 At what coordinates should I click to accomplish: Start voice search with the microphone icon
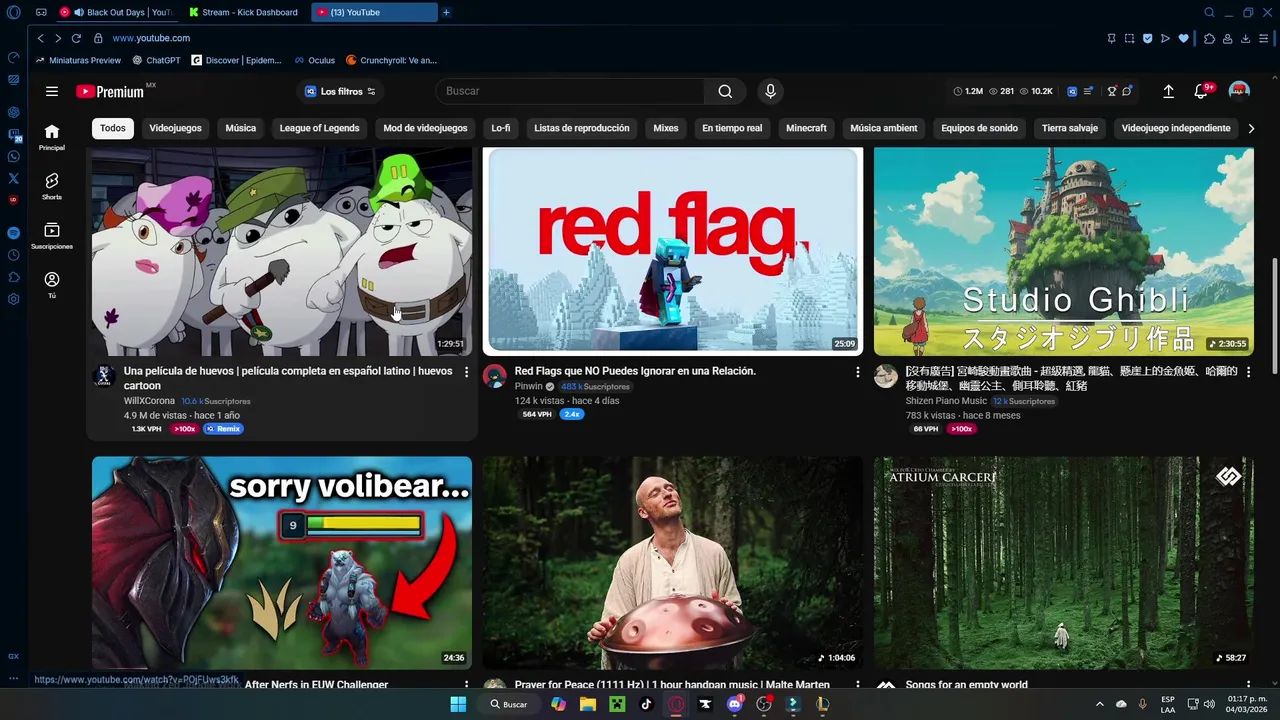click(770, 91)
